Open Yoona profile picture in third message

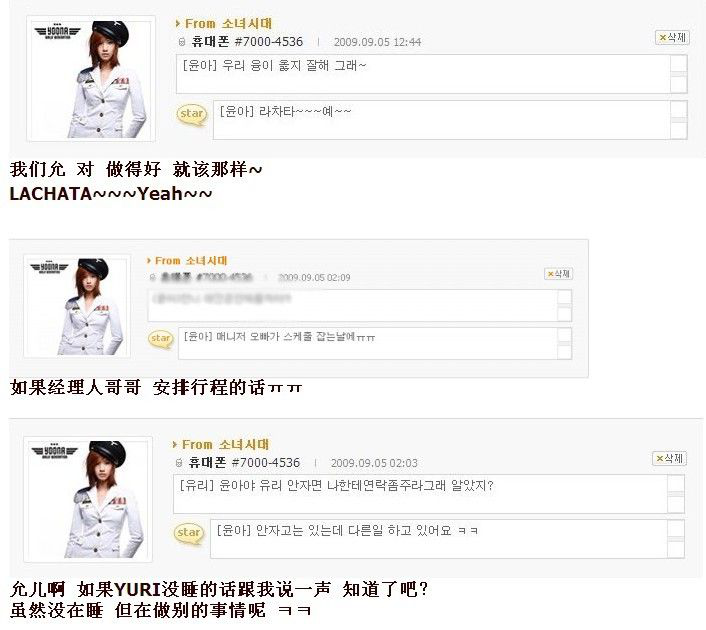88,499
